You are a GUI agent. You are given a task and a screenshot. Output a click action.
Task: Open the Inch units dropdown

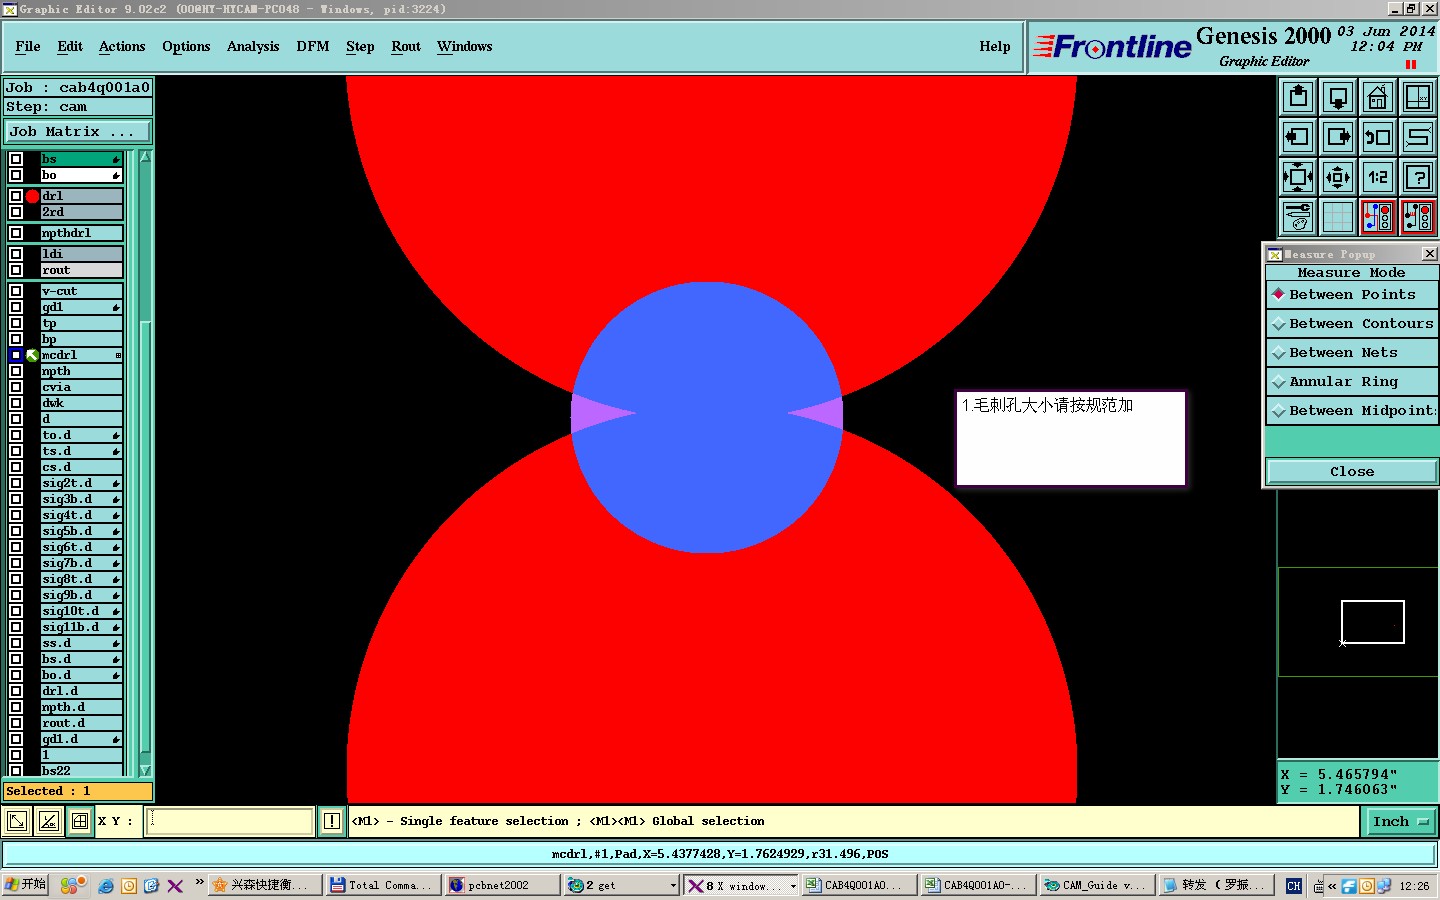coord(1400,822)
